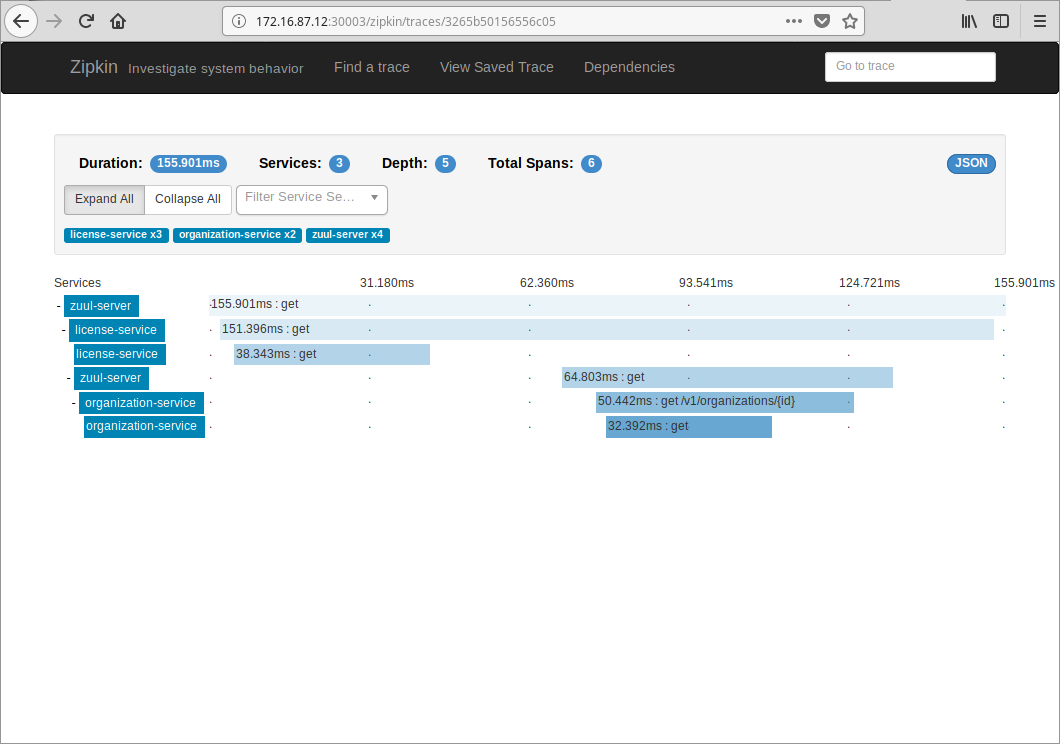
Task: Collapse the first license-service row
Action: [x=64, y=330]
